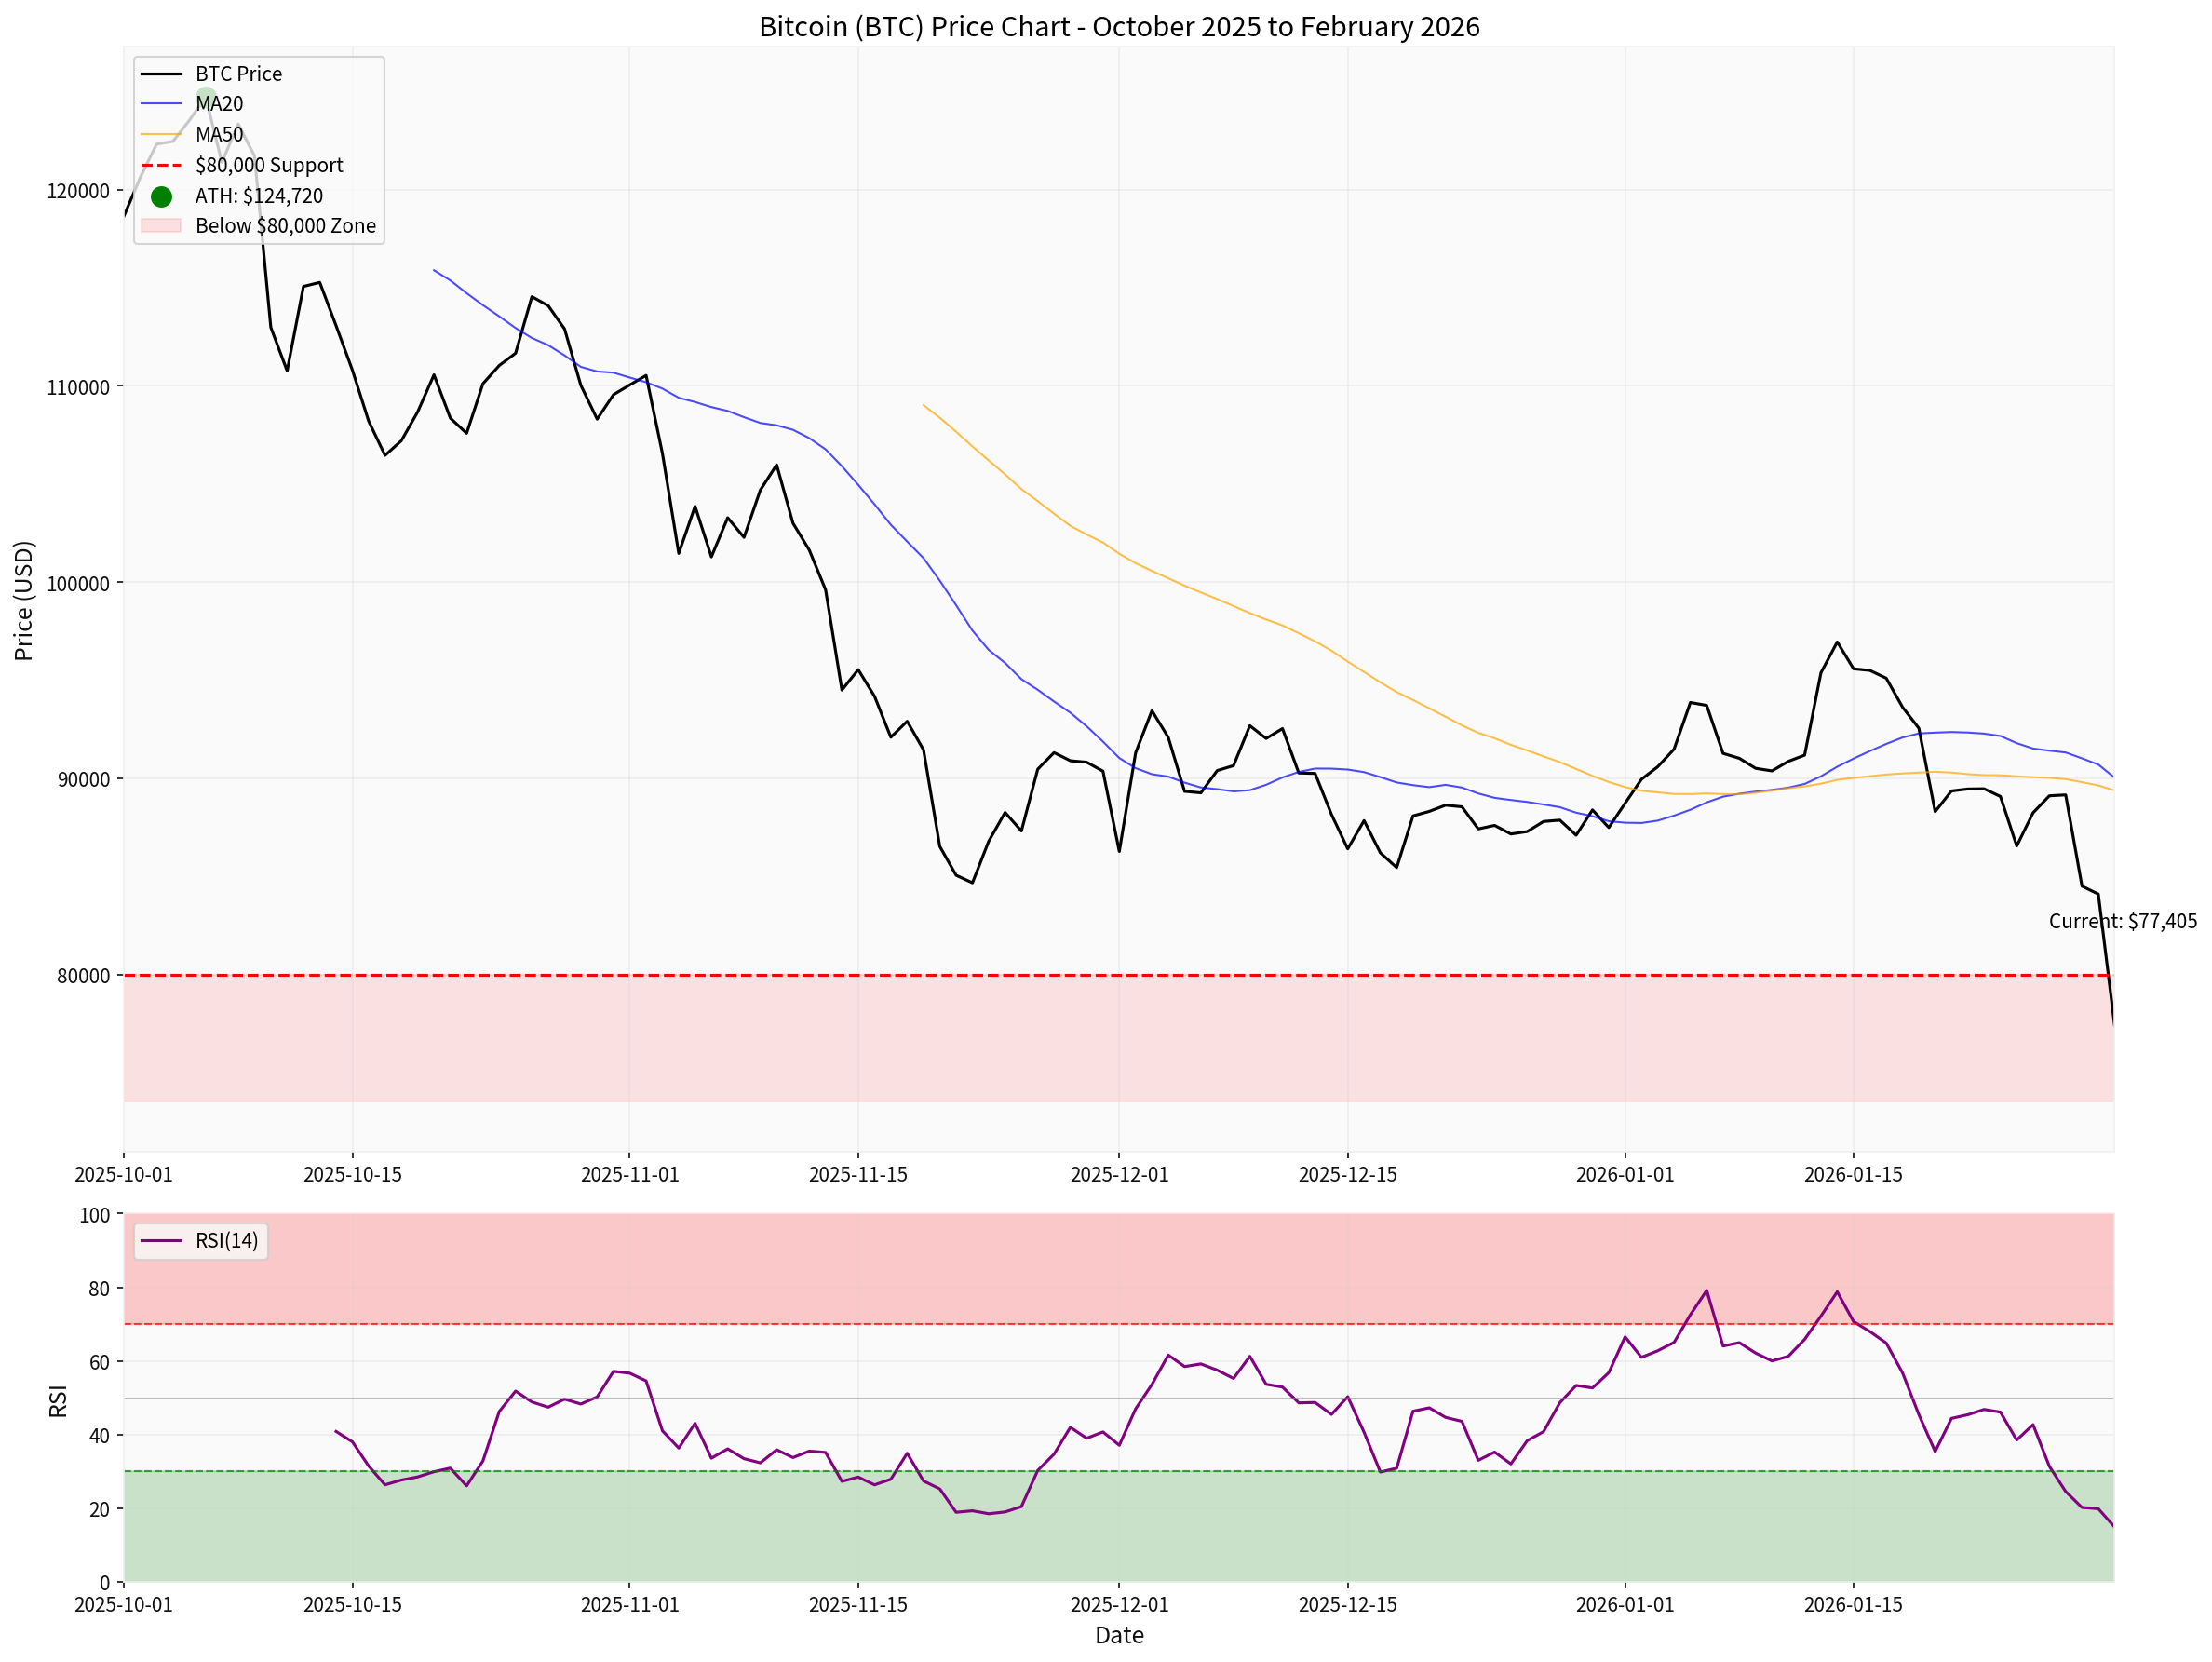Click the Date x-axis label

coord(1118,1635)
